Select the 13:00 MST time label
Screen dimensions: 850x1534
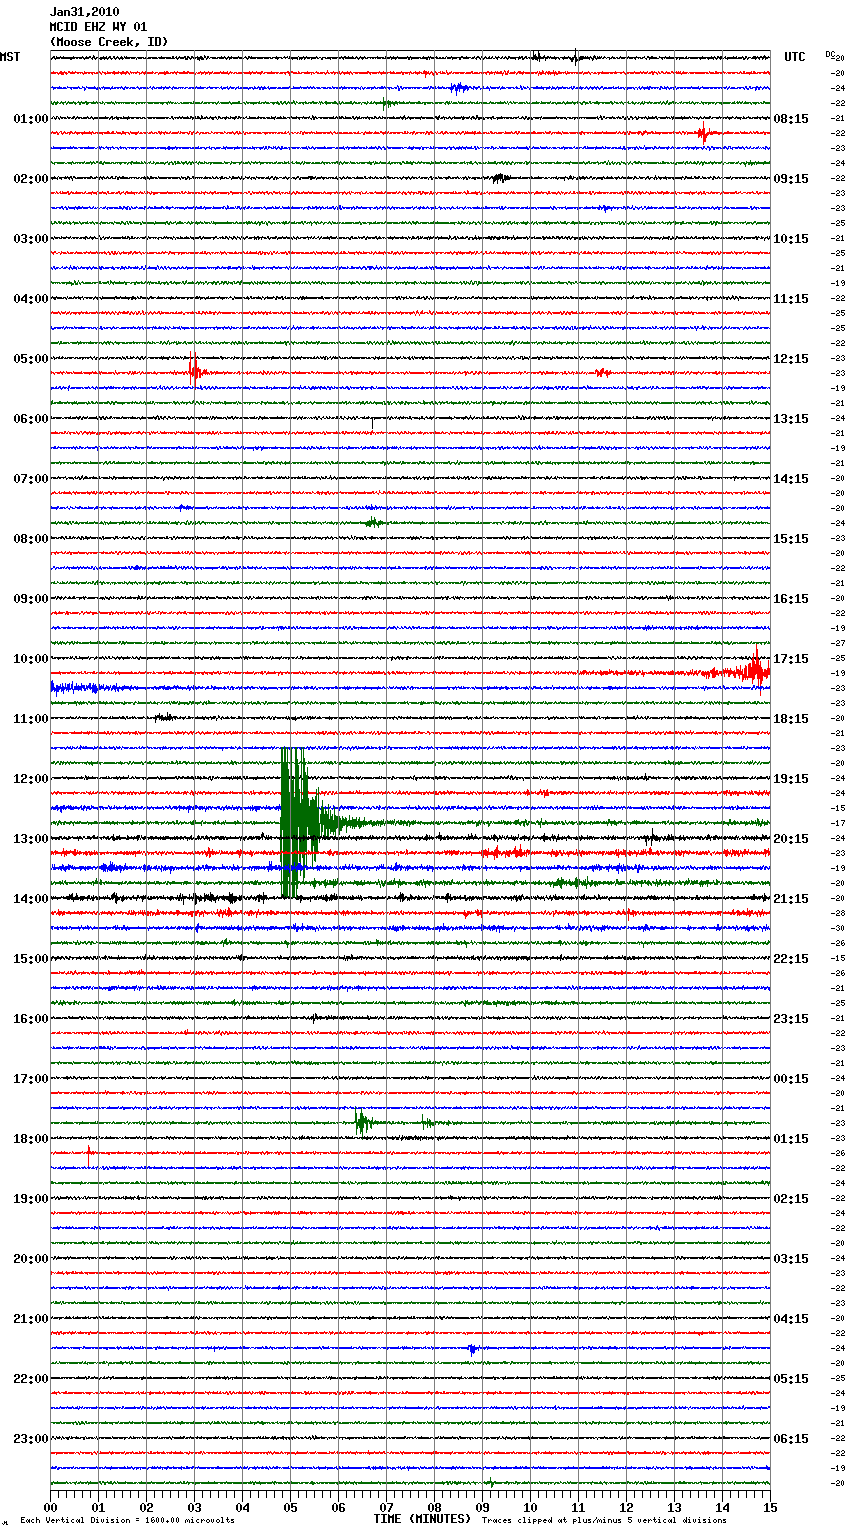[31, 839]
